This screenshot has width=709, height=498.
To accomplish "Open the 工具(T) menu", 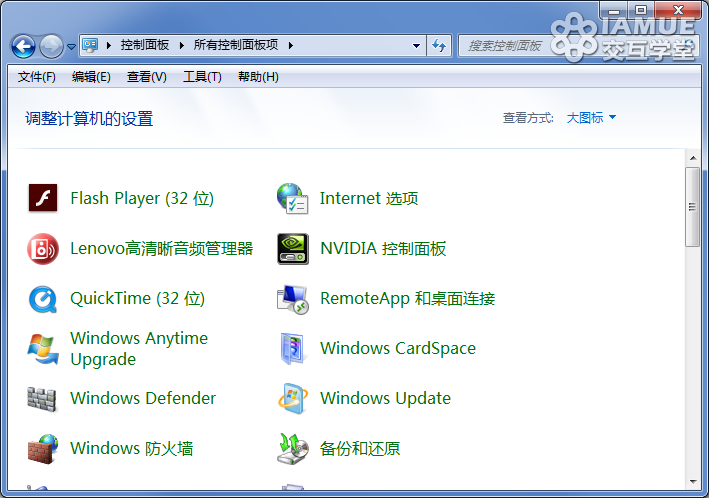I will [x=202, y=77].
